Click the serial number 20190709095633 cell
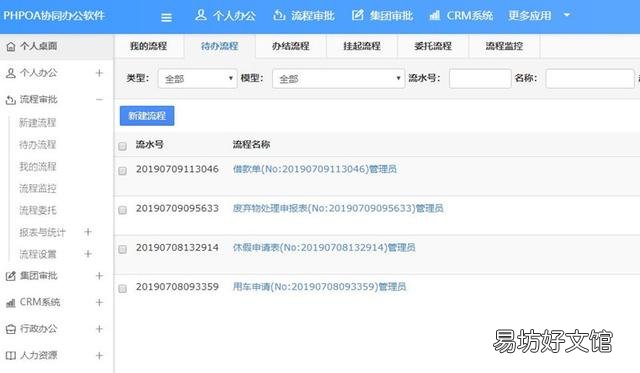The width and height of the screenshot is (640, 373). [177, 209]
